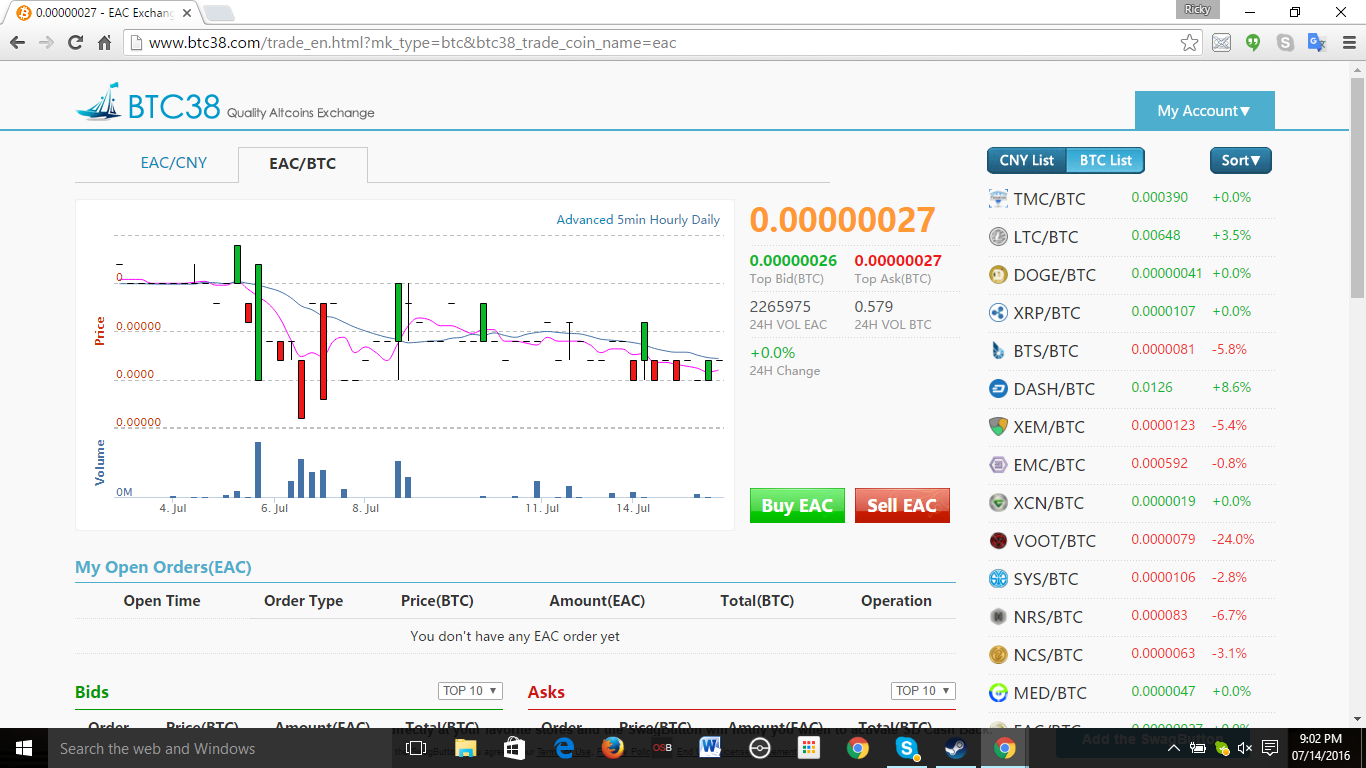The height and width of the screenshot is (768, 1366).
Task: Reload the current page
Action: pos(75,43)
